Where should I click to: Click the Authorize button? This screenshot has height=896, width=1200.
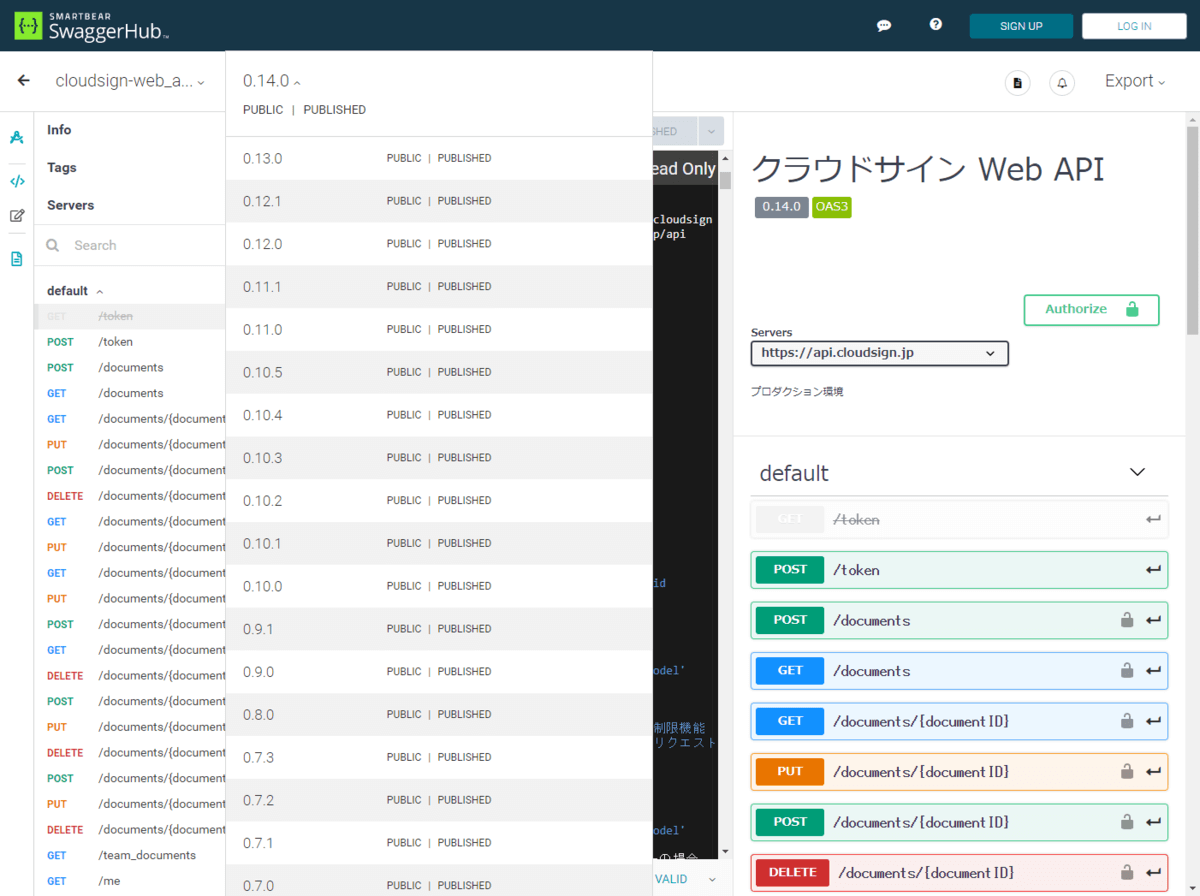coord(1091,310)
